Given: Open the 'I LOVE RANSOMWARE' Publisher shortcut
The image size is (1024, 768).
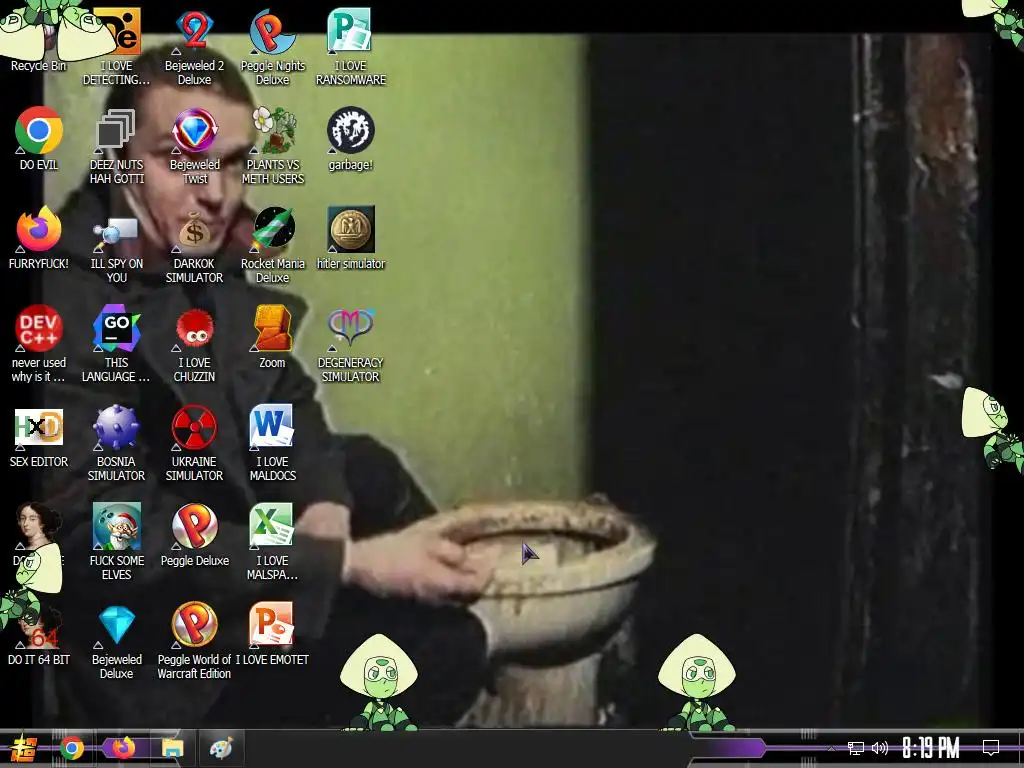Looking at the screenshot, I should tap(351, 47).
